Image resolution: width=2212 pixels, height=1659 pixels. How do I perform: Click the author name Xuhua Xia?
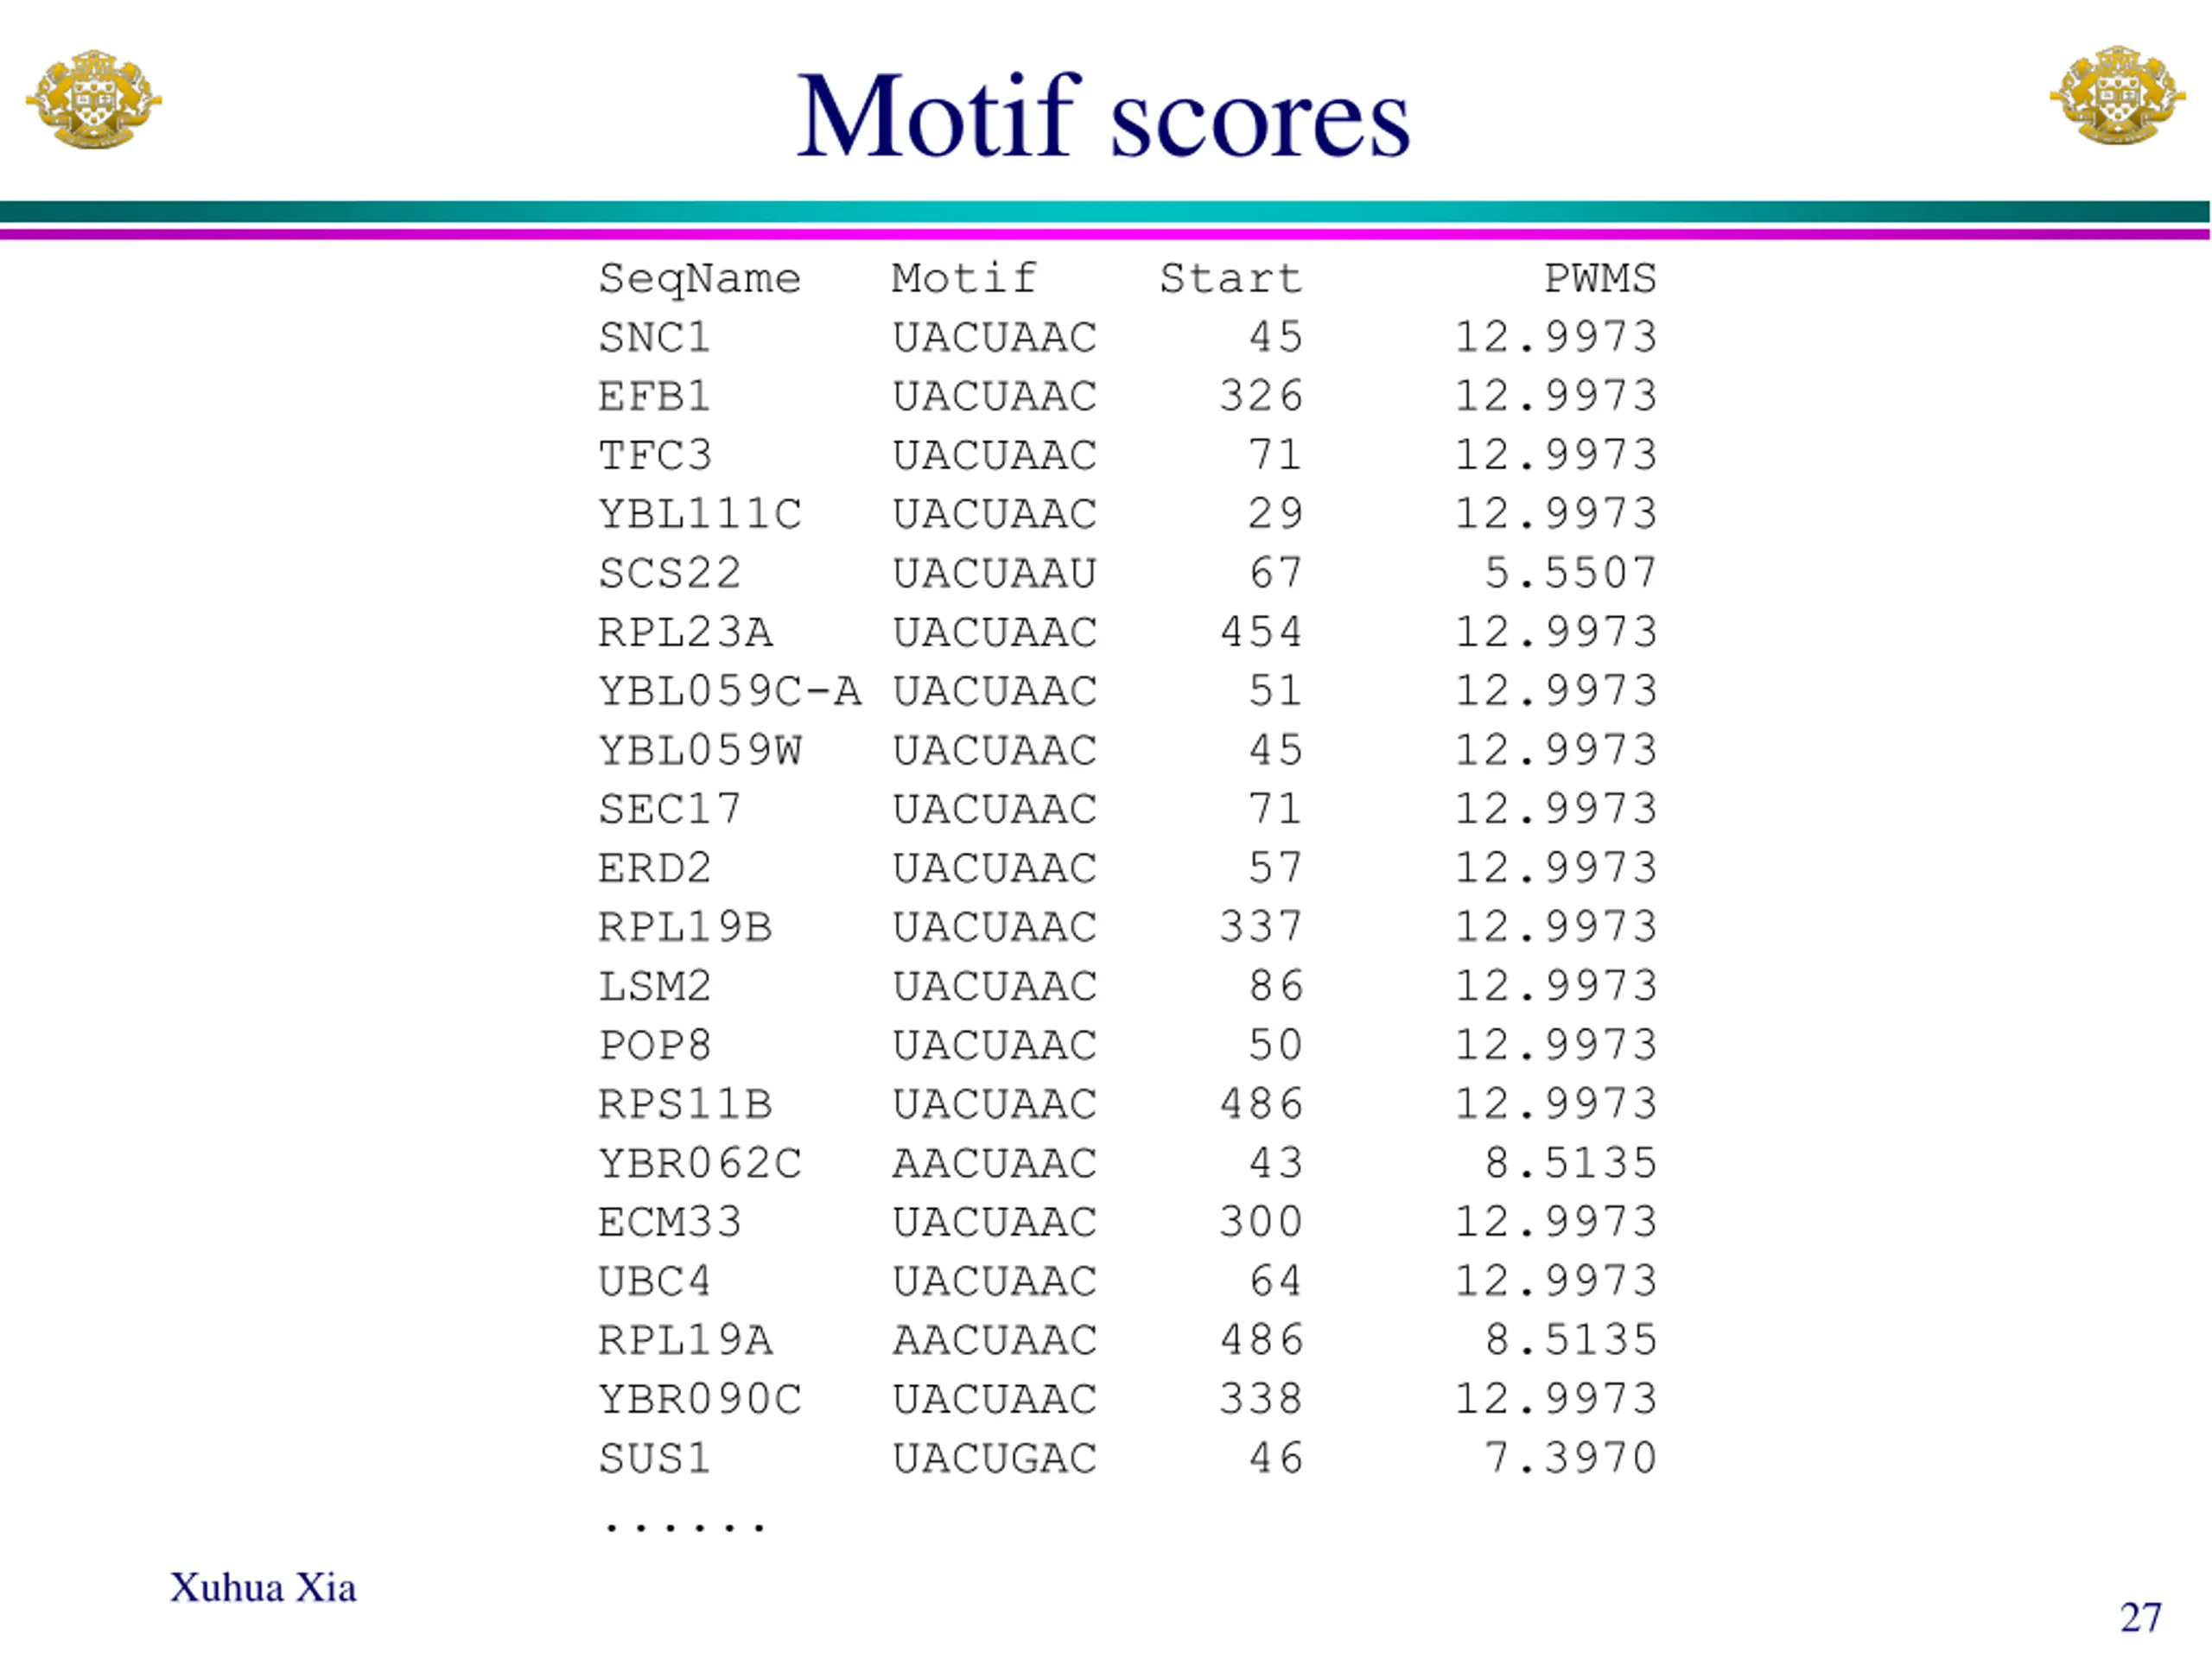[x=263, y=1588]
